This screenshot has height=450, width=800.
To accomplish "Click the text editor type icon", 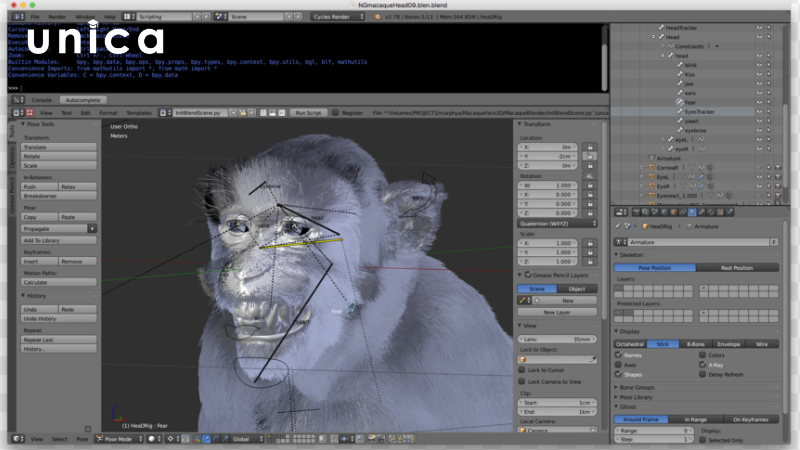I will tap(17, 113).
